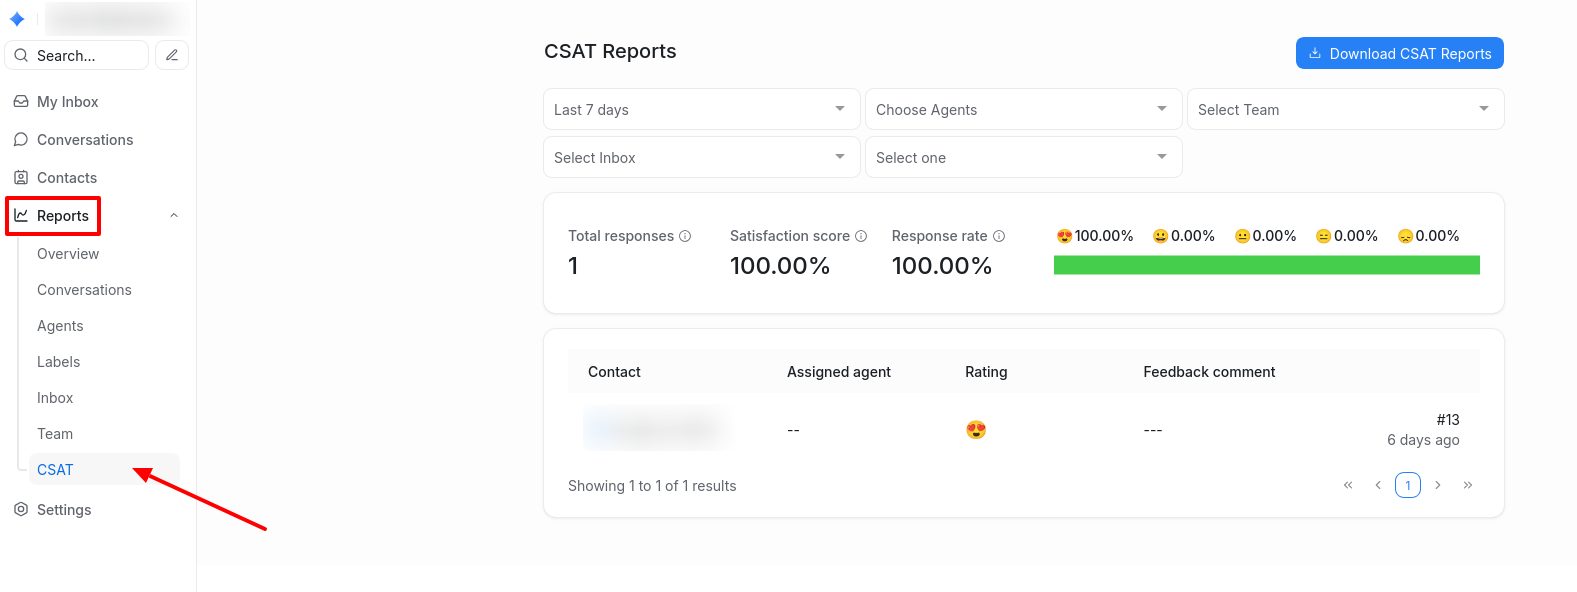Click the previous page arrow
The height and width of the screenshot is (592, 1577).
(1378, 485)
